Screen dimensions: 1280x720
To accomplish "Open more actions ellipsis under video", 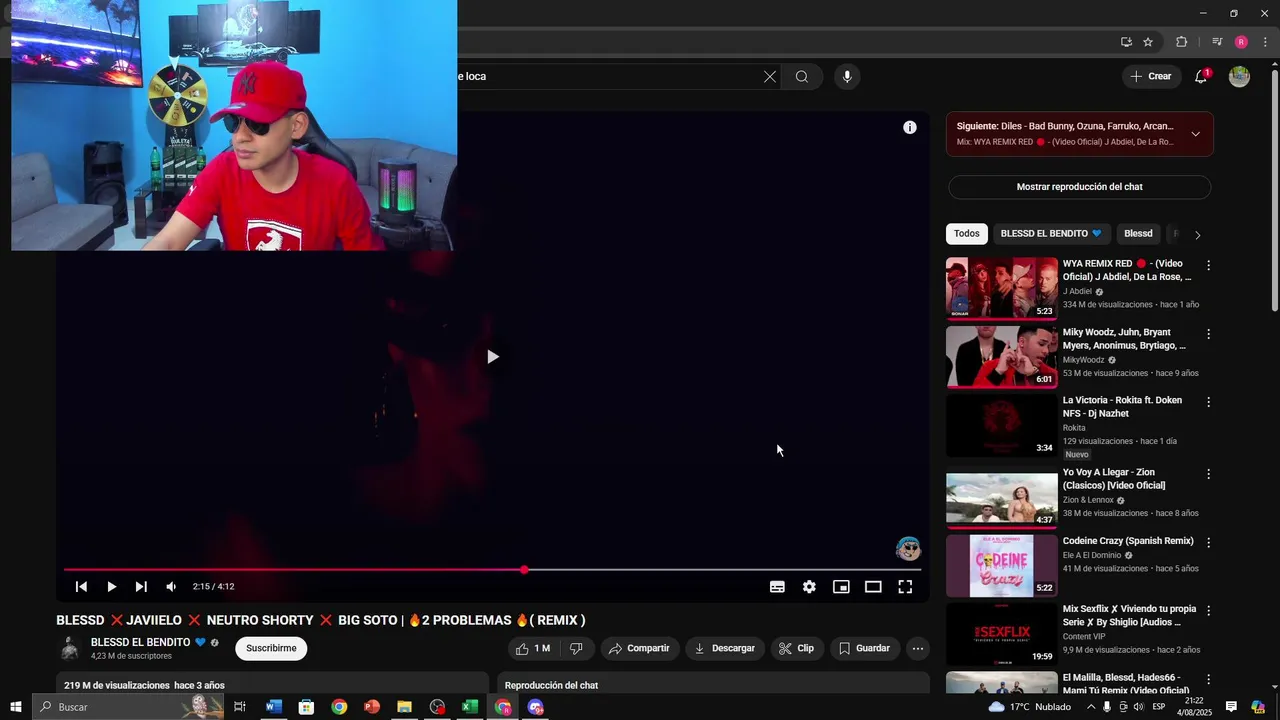I will [918, 648].
